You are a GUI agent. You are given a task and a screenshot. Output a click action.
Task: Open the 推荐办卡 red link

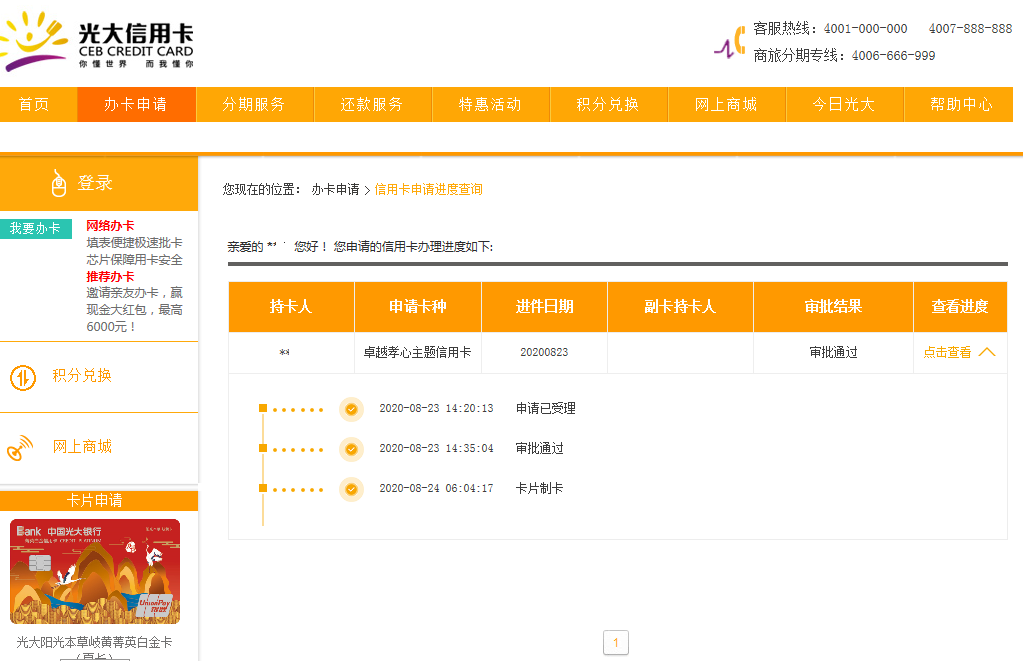[110, 277]
